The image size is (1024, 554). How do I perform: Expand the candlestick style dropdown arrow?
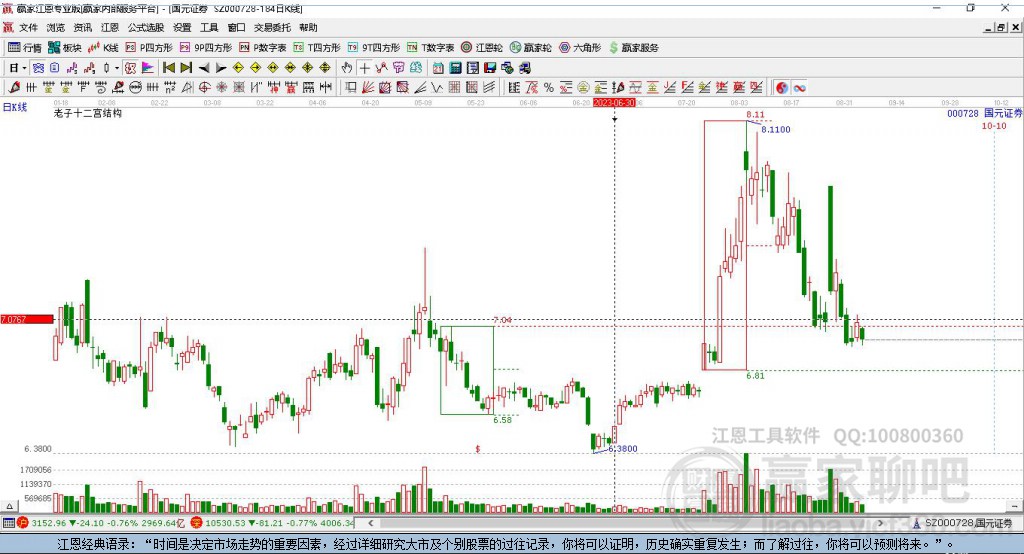(x=117, y=68)
